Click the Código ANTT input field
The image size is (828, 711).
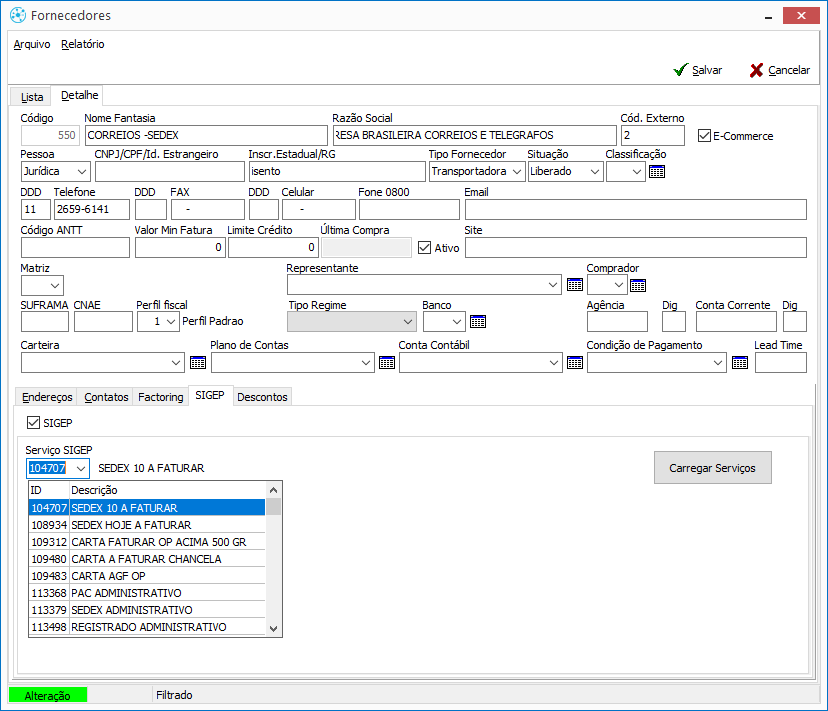(x=76, y=247)
